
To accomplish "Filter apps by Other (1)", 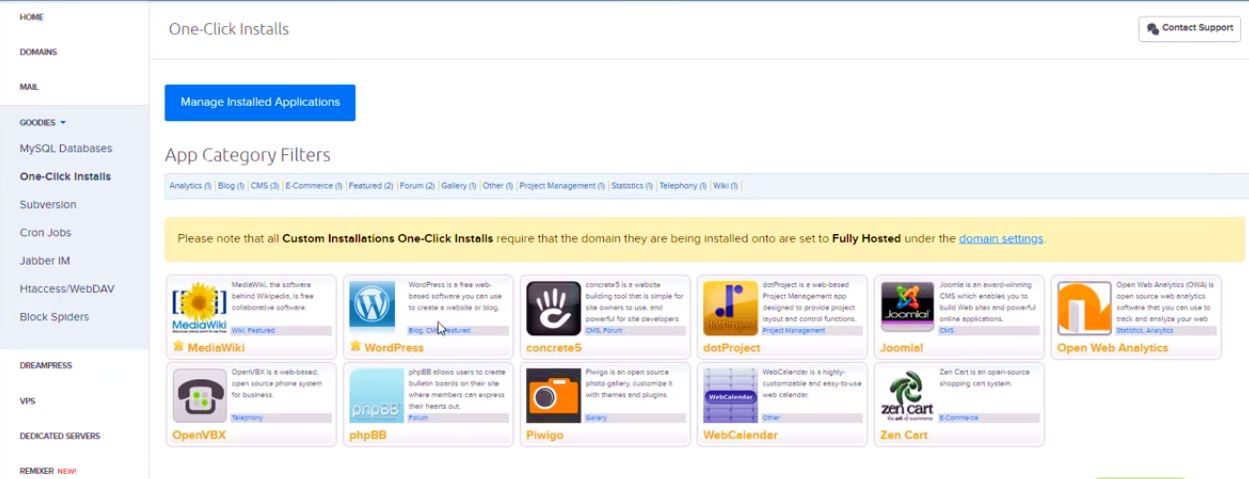I will [x=497, y=186].
